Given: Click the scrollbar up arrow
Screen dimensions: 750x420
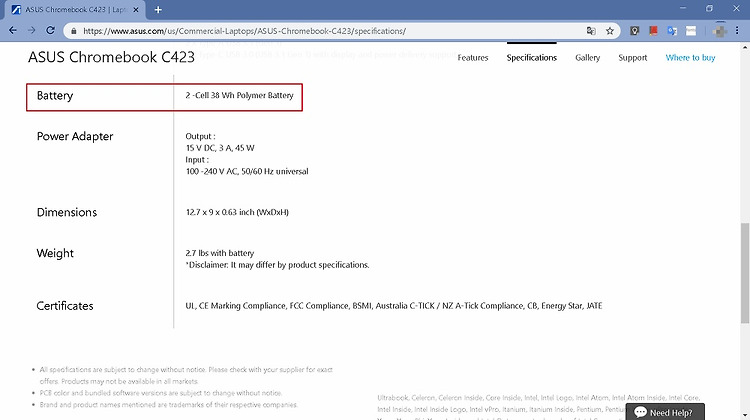Looking at the screenshot, I should coord(745,47).
